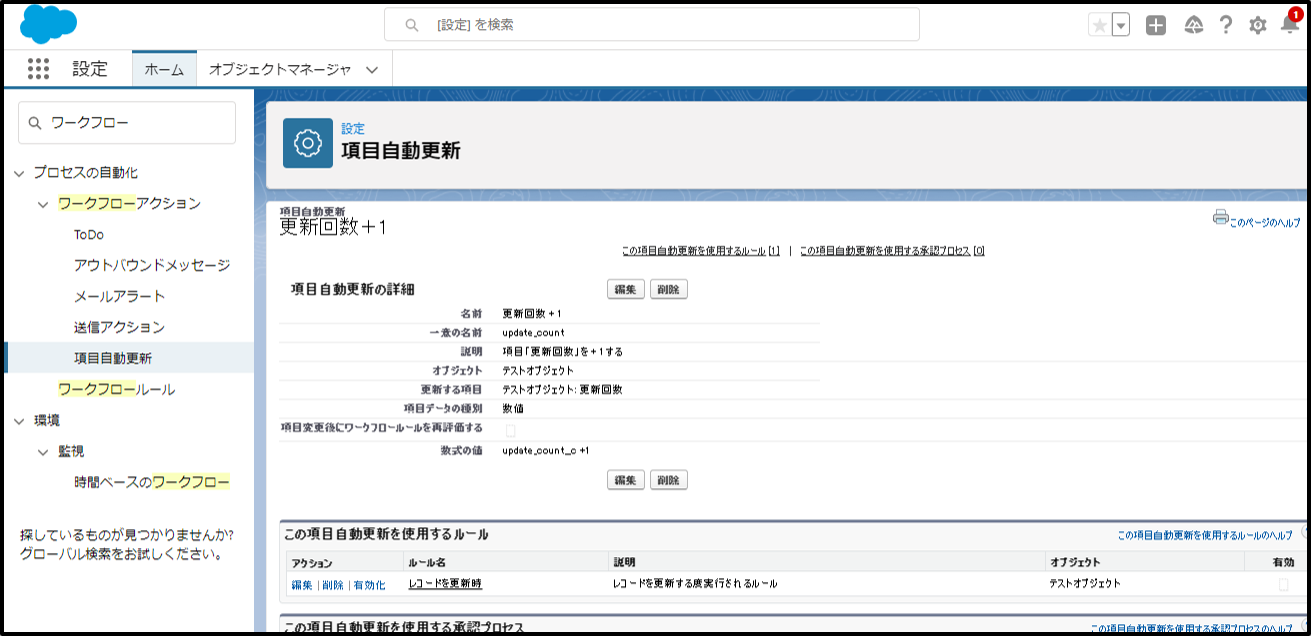Screen dimensions: 1311x636
Task: Open the global actions plus icon
Action: pos(1156,26)
